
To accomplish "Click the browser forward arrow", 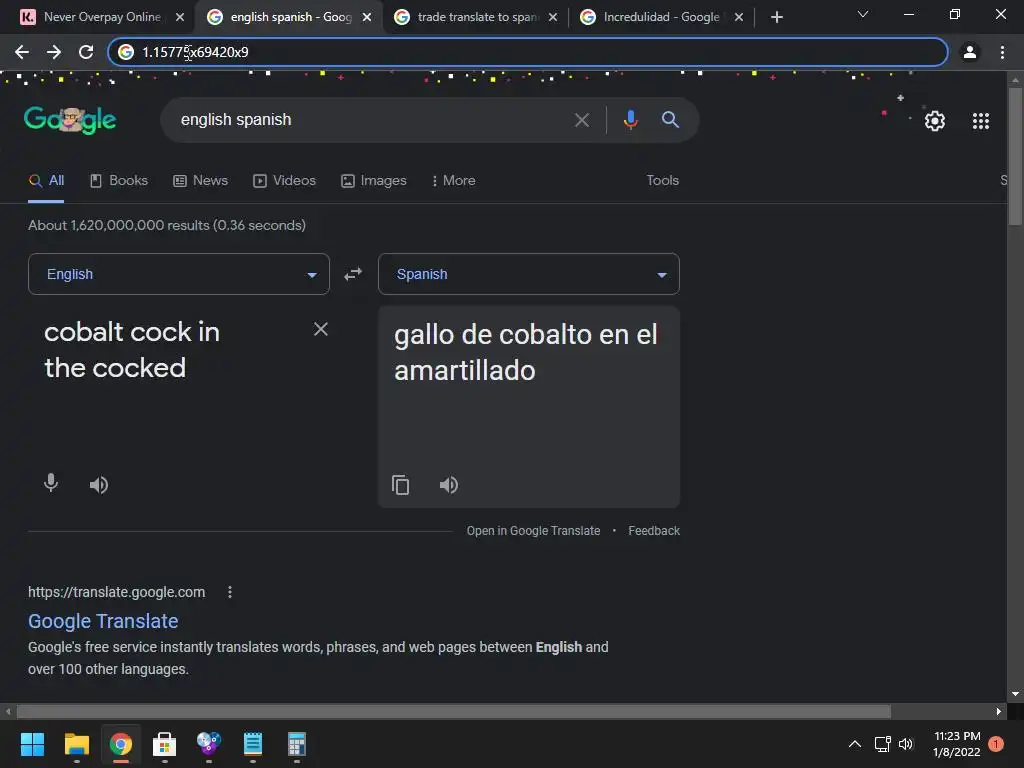I will pos(54,52).
